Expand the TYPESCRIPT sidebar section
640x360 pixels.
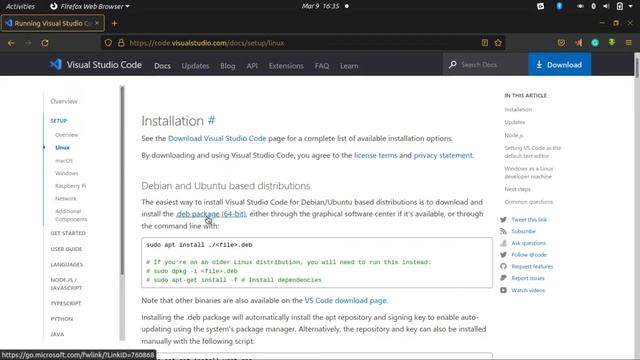click(x=66, y=303)
